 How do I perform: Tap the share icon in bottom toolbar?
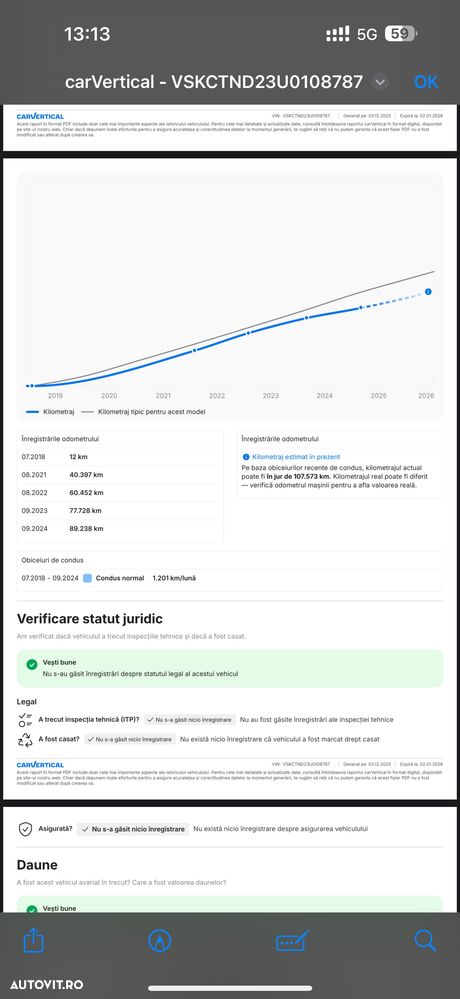pyautogui.click(x=34, y=940)
